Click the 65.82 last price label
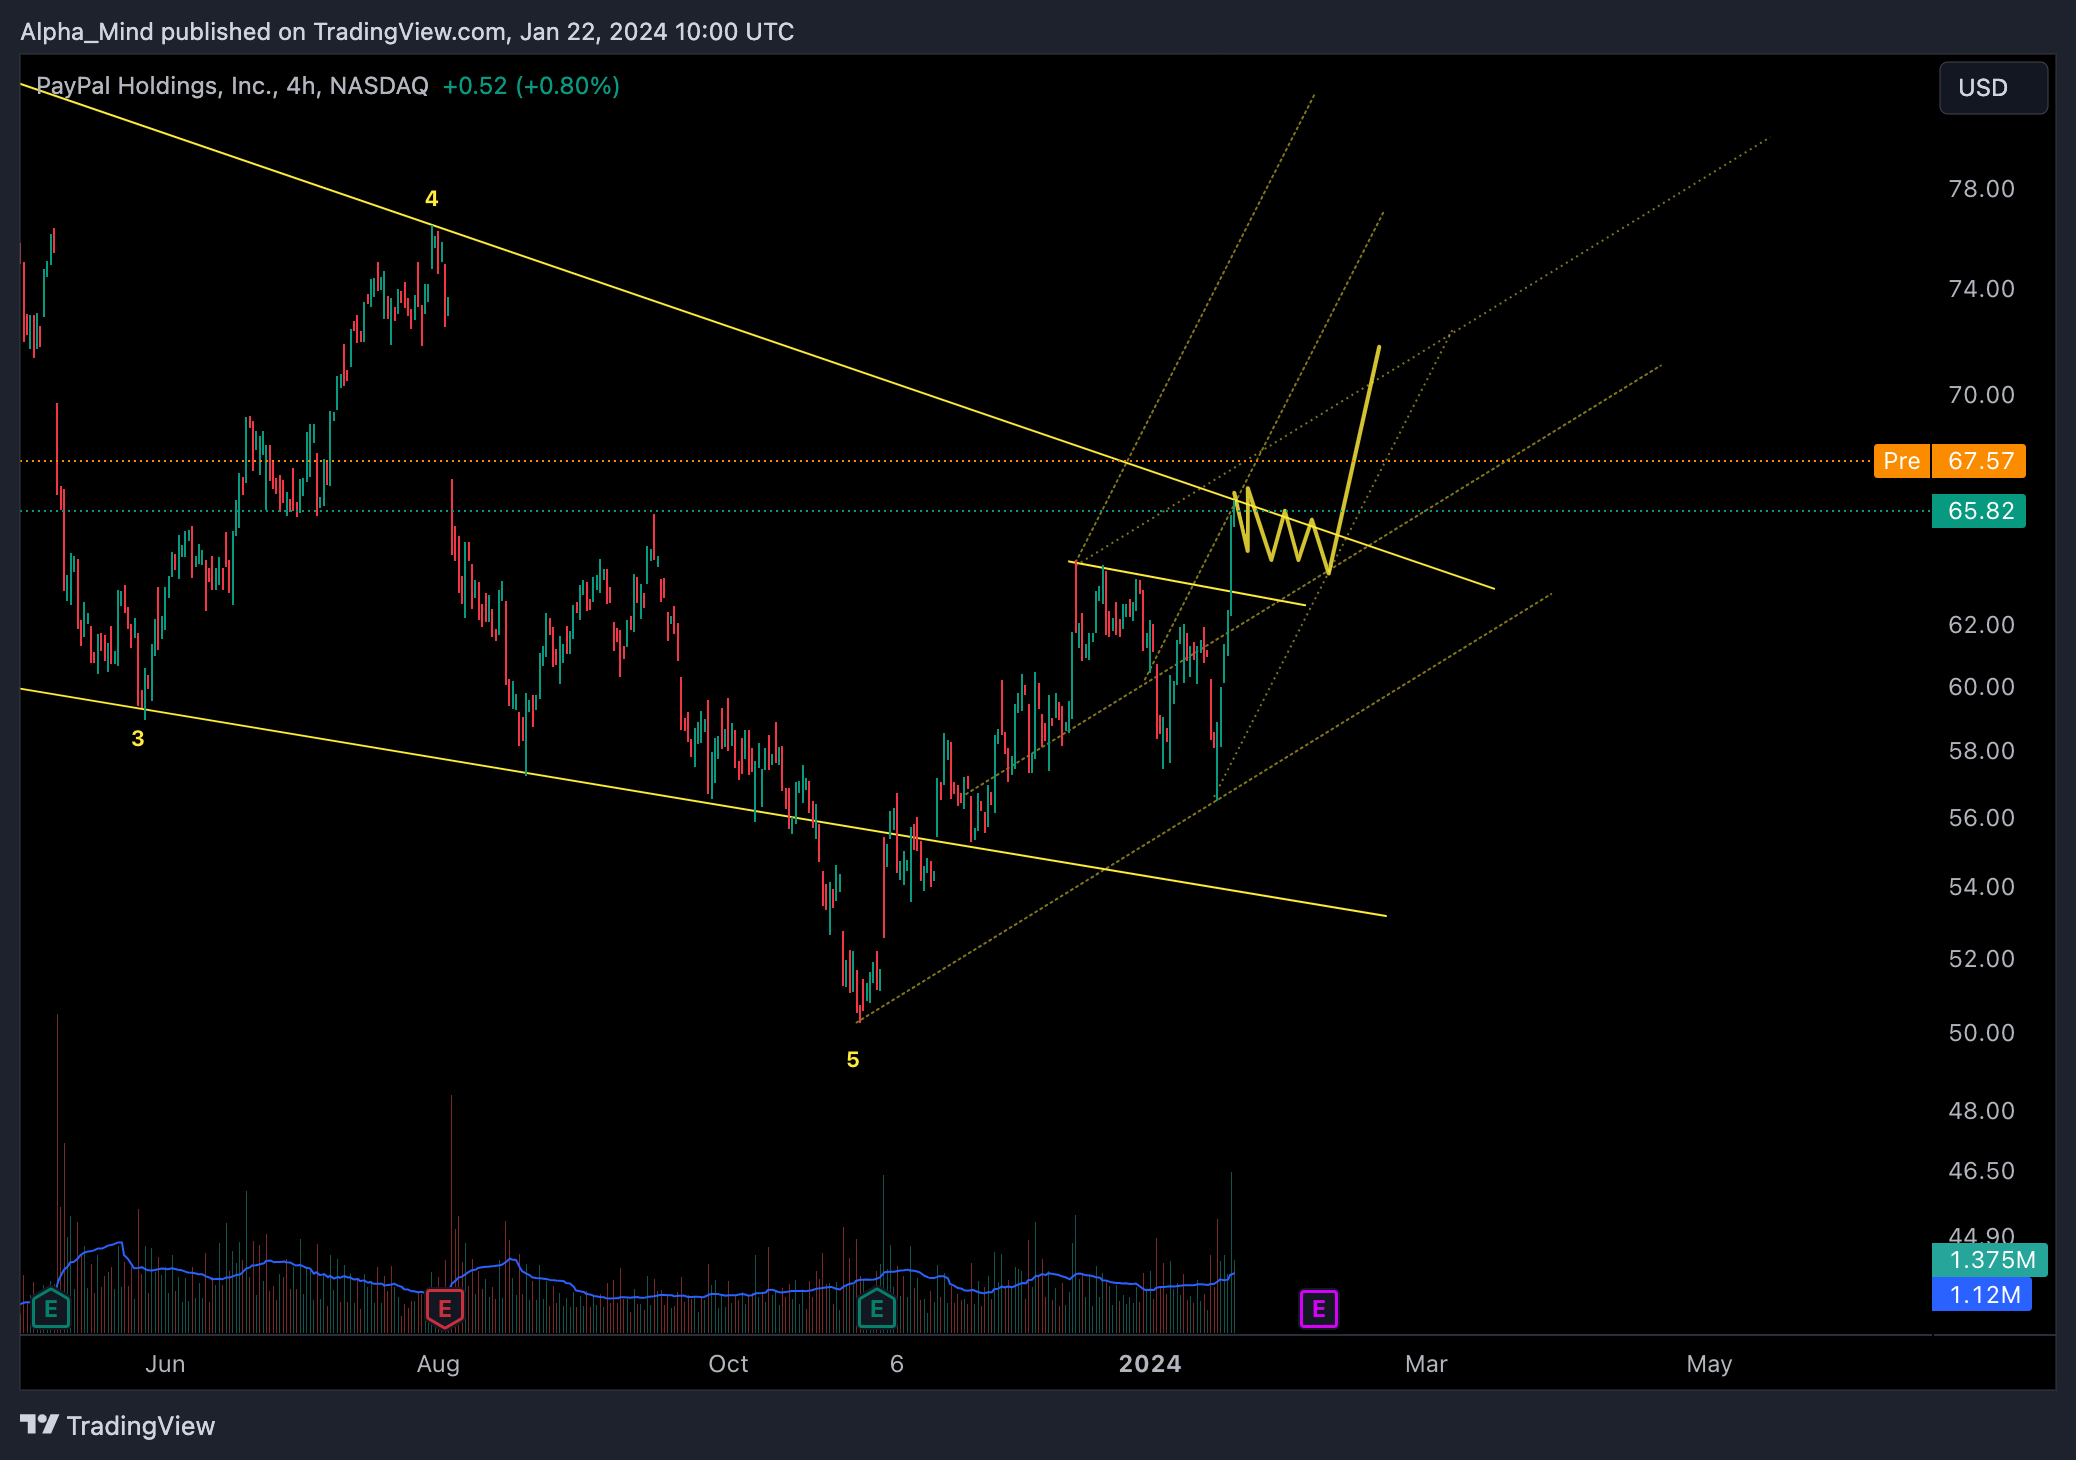The height and width of the screenshot is (1460, 2076). [1979, 511]
